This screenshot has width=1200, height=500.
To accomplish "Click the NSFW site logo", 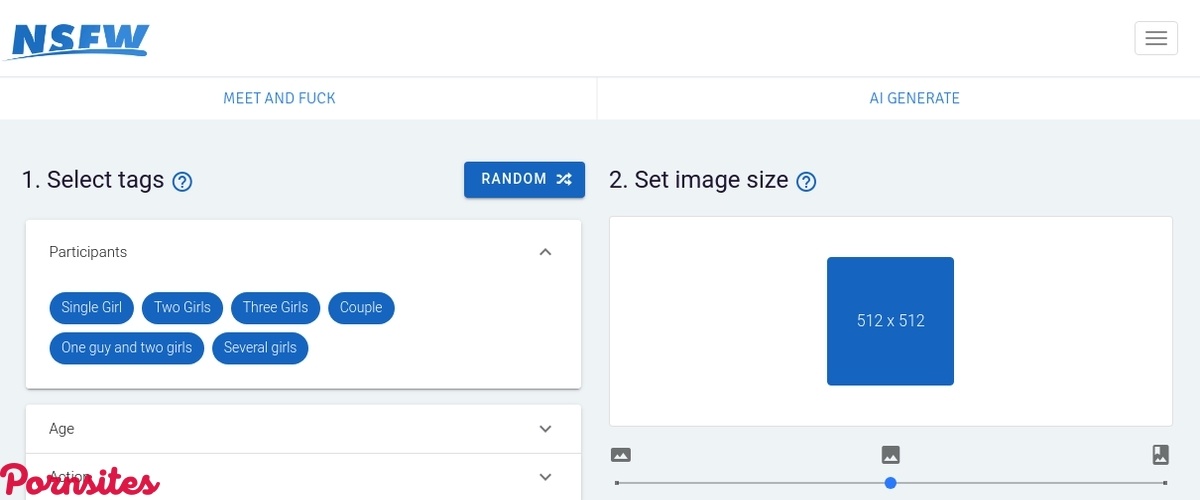I will [x=80, y=39].
